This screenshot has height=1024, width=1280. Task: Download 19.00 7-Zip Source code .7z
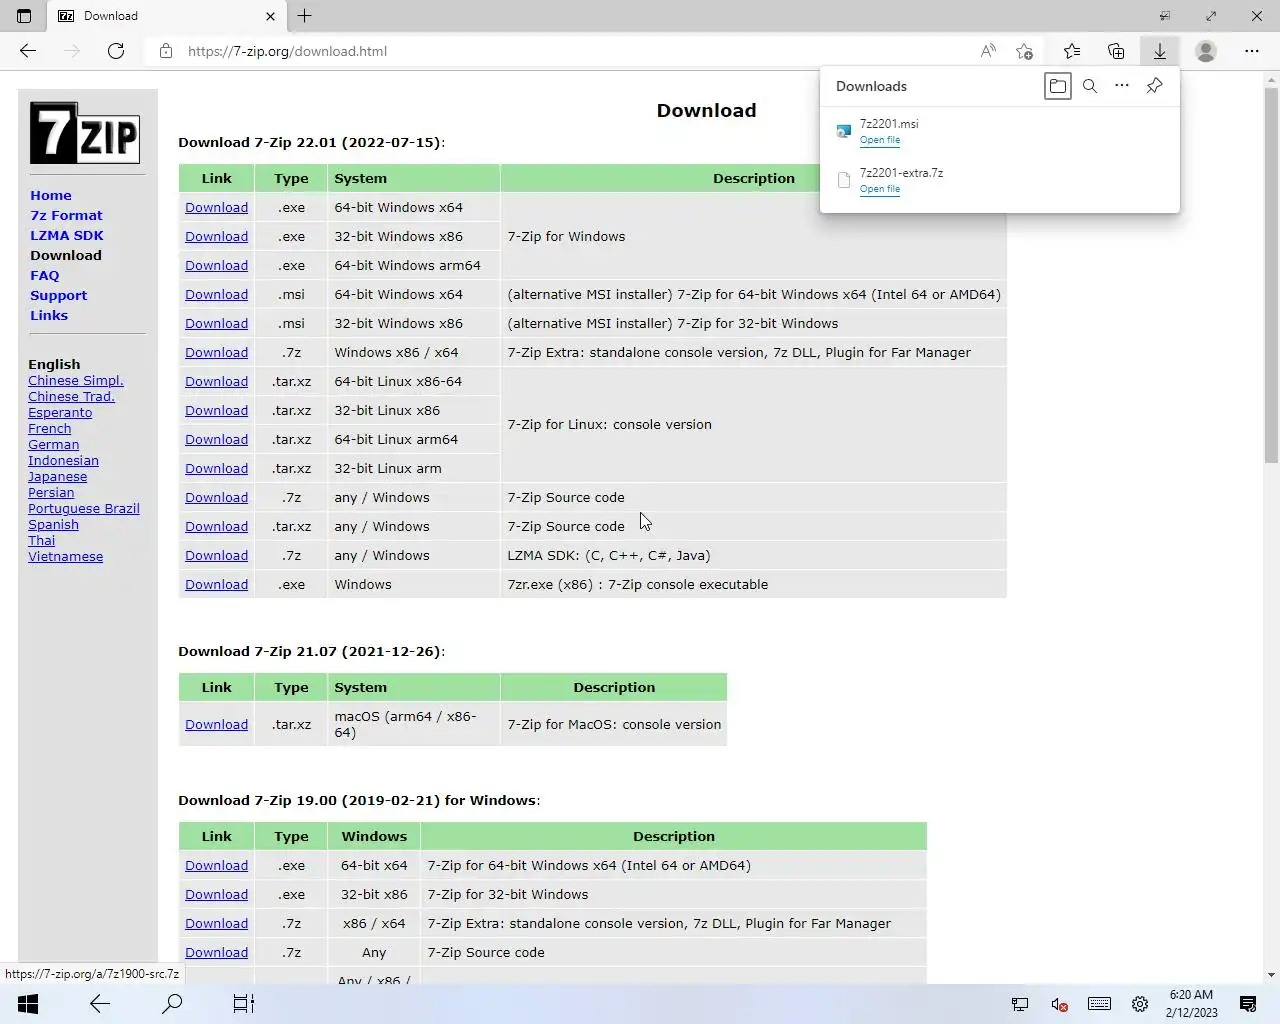[x=216, y=952]
